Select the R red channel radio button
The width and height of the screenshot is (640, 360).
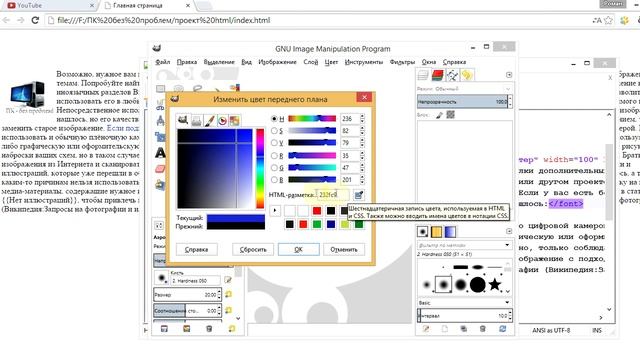[274, 156]
